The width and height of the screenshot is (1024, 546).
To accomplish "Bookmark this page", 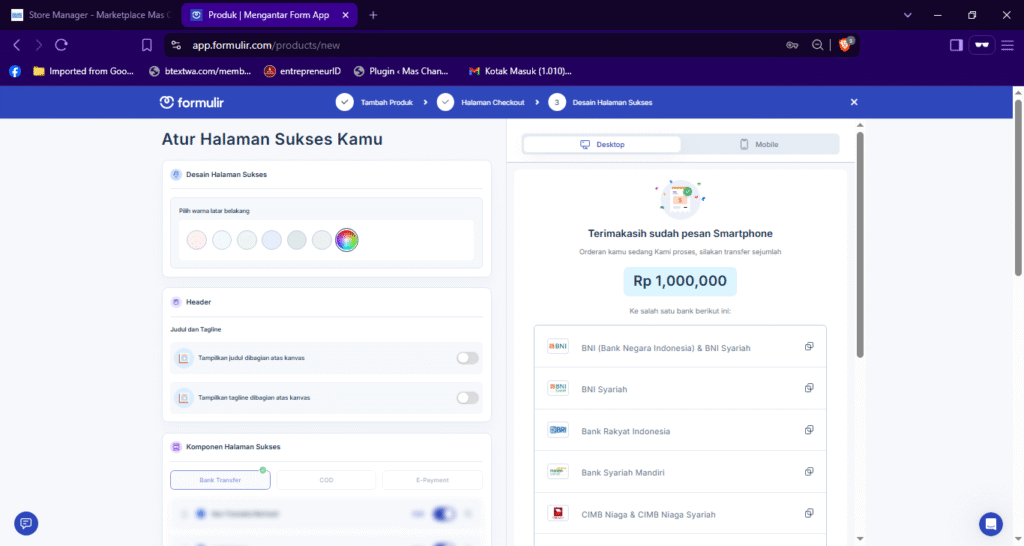I will pos(147,45).
